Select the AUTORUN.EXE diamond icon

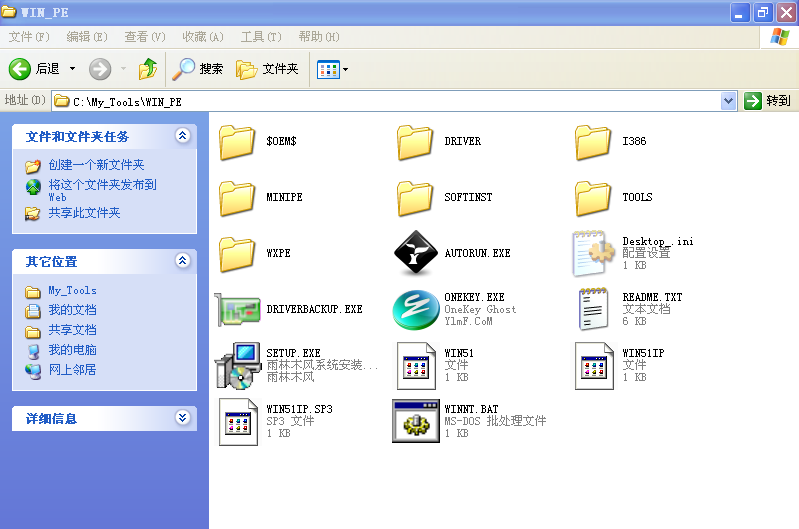pos(415,253)
